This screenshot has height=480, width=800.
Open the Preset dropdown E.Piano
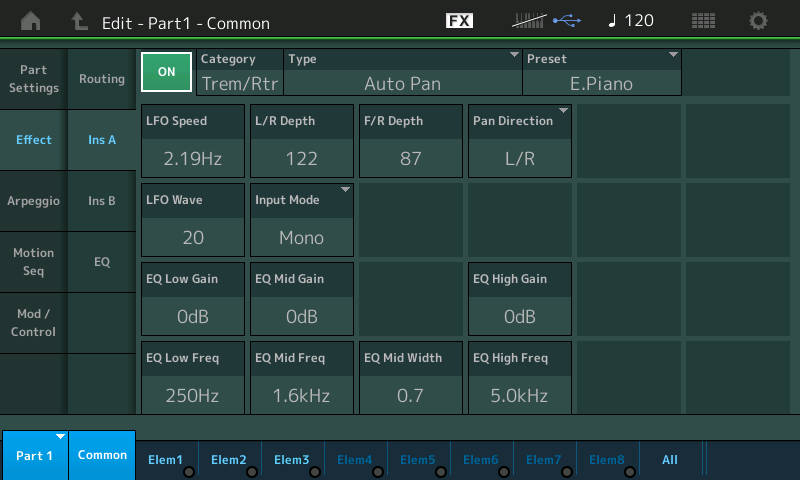602,72
